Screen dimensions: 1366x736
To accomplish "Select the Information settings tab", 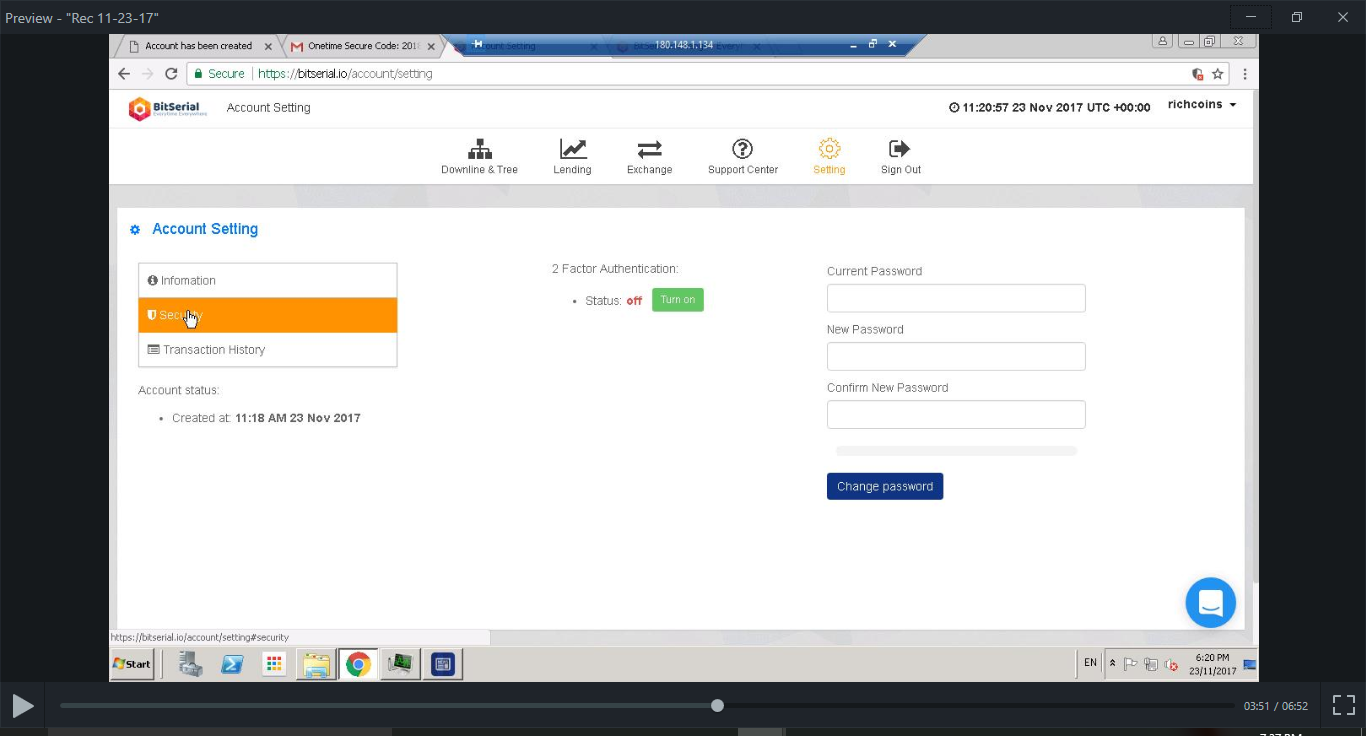I will [x=267, y=281].
